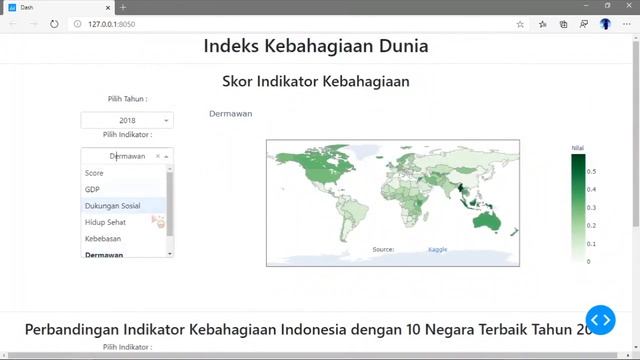Open the user profile avatar
Image resolution: width=640 pixels, height=360 pixels.
pos(605,24)
